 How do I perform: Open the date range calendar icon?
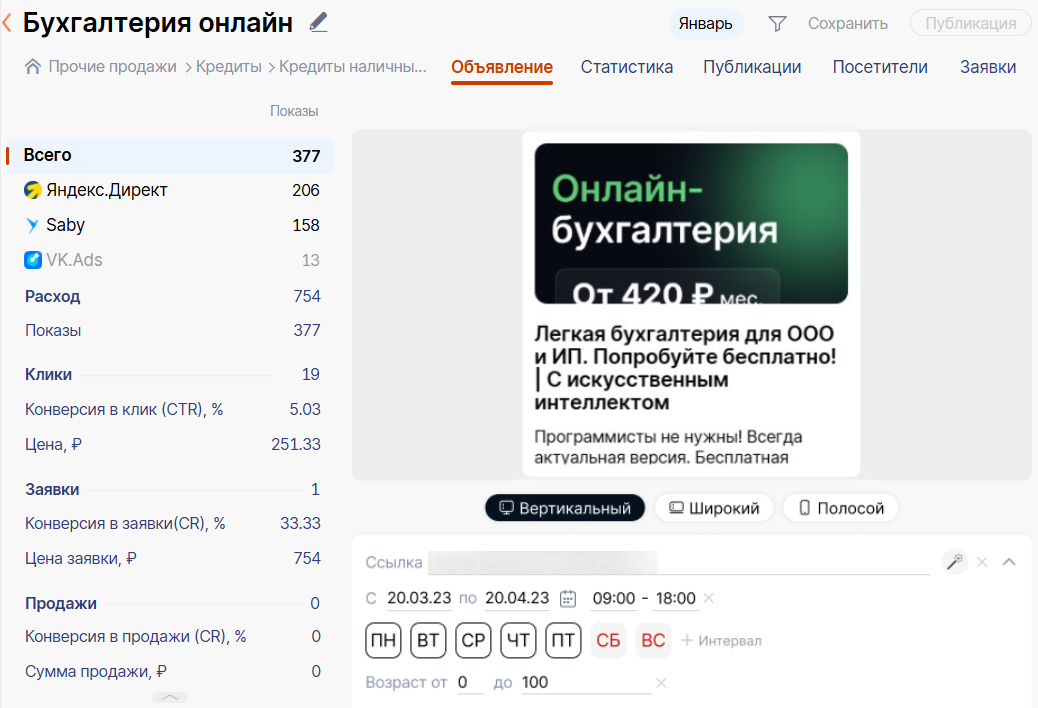[x=568, y=598]
